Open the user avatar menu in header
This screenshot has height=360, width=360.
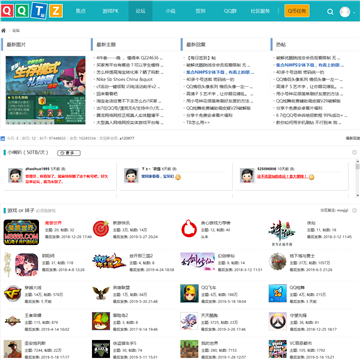pyautogui.click(x=345, y=12)
